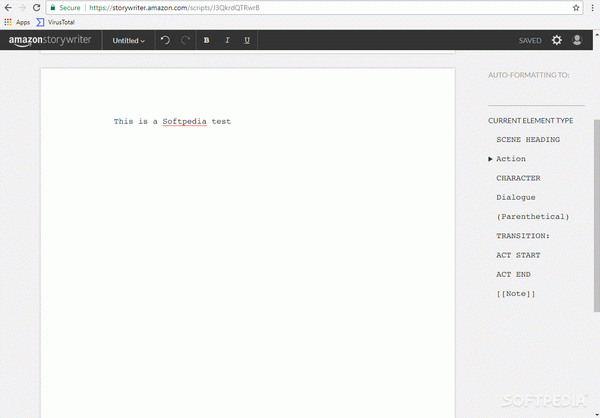Image resolution: width=600 pixels, height=418 pixels.
Task: Undo the last edit
Action: [165, 40]
